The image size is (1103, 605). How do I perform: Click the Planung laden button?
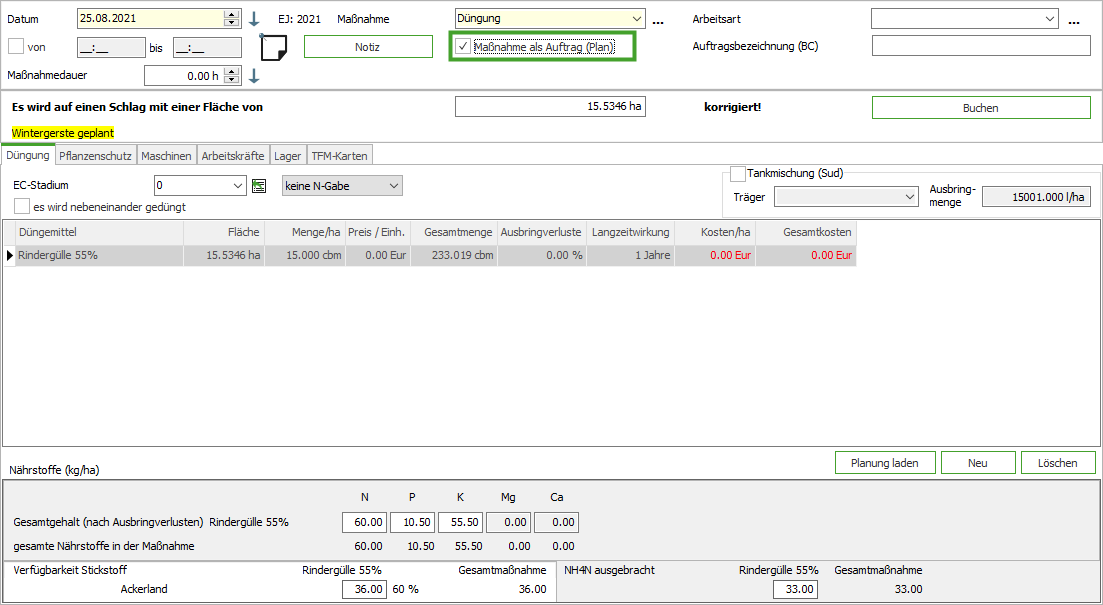(885, 463)
